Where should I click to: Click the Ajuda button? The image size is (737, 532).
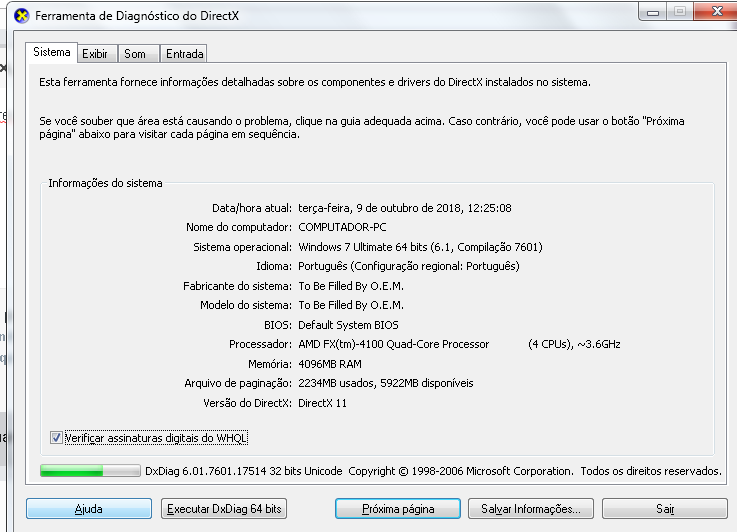[89, 509]
